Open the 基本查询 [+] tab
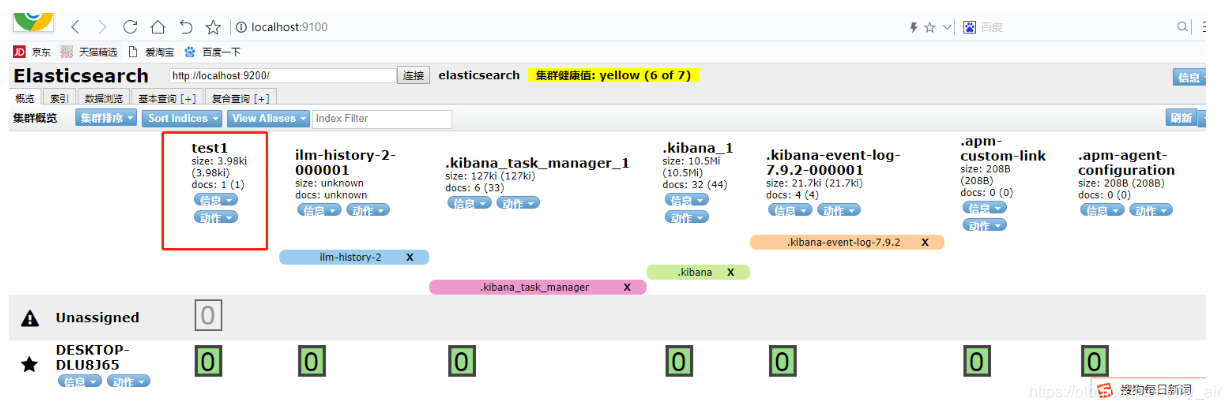Viewport: 1232px width, 410px height. (167, 98)
